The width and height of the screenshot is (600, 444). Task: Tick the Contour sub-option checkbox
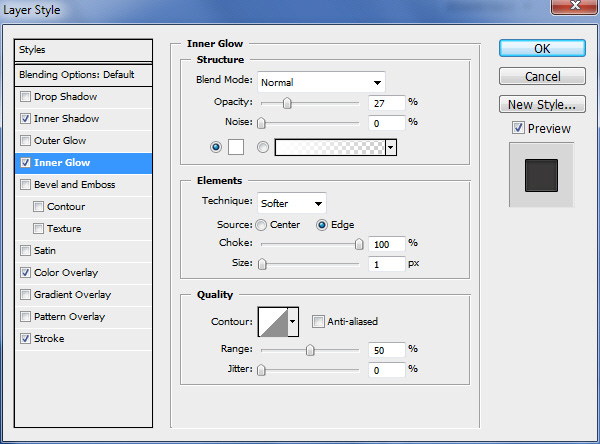38,207
